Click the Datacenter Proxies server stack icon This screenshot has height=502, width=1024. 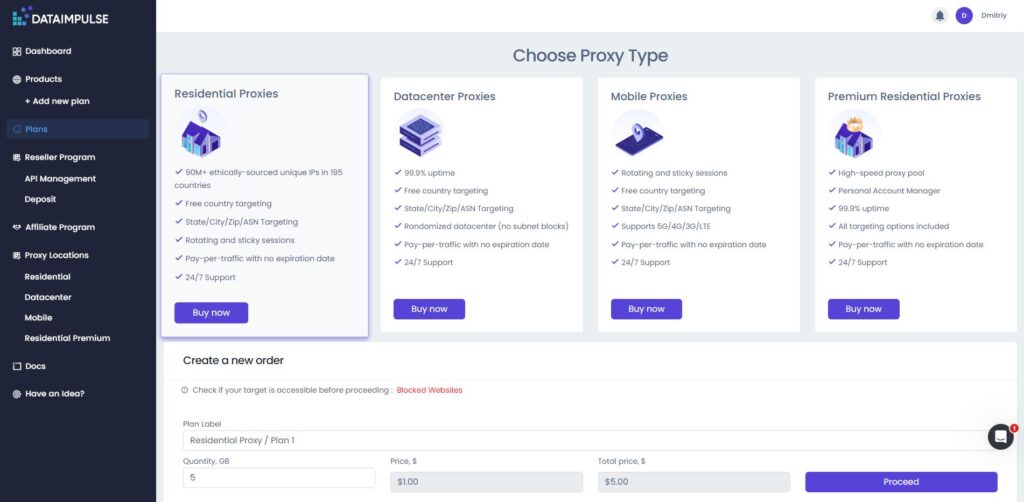[x=420, y=134]
